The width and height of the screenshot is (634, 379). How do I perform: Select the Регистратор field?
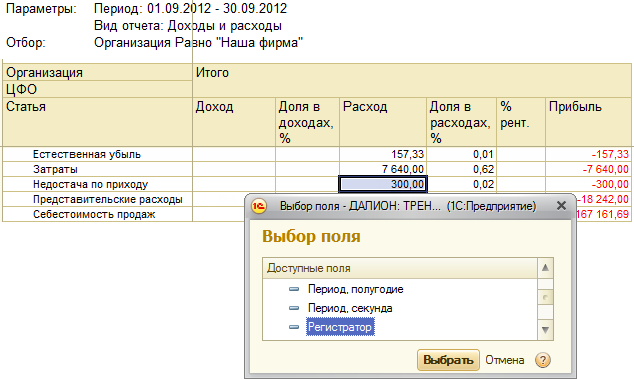[x=340, y=327]
